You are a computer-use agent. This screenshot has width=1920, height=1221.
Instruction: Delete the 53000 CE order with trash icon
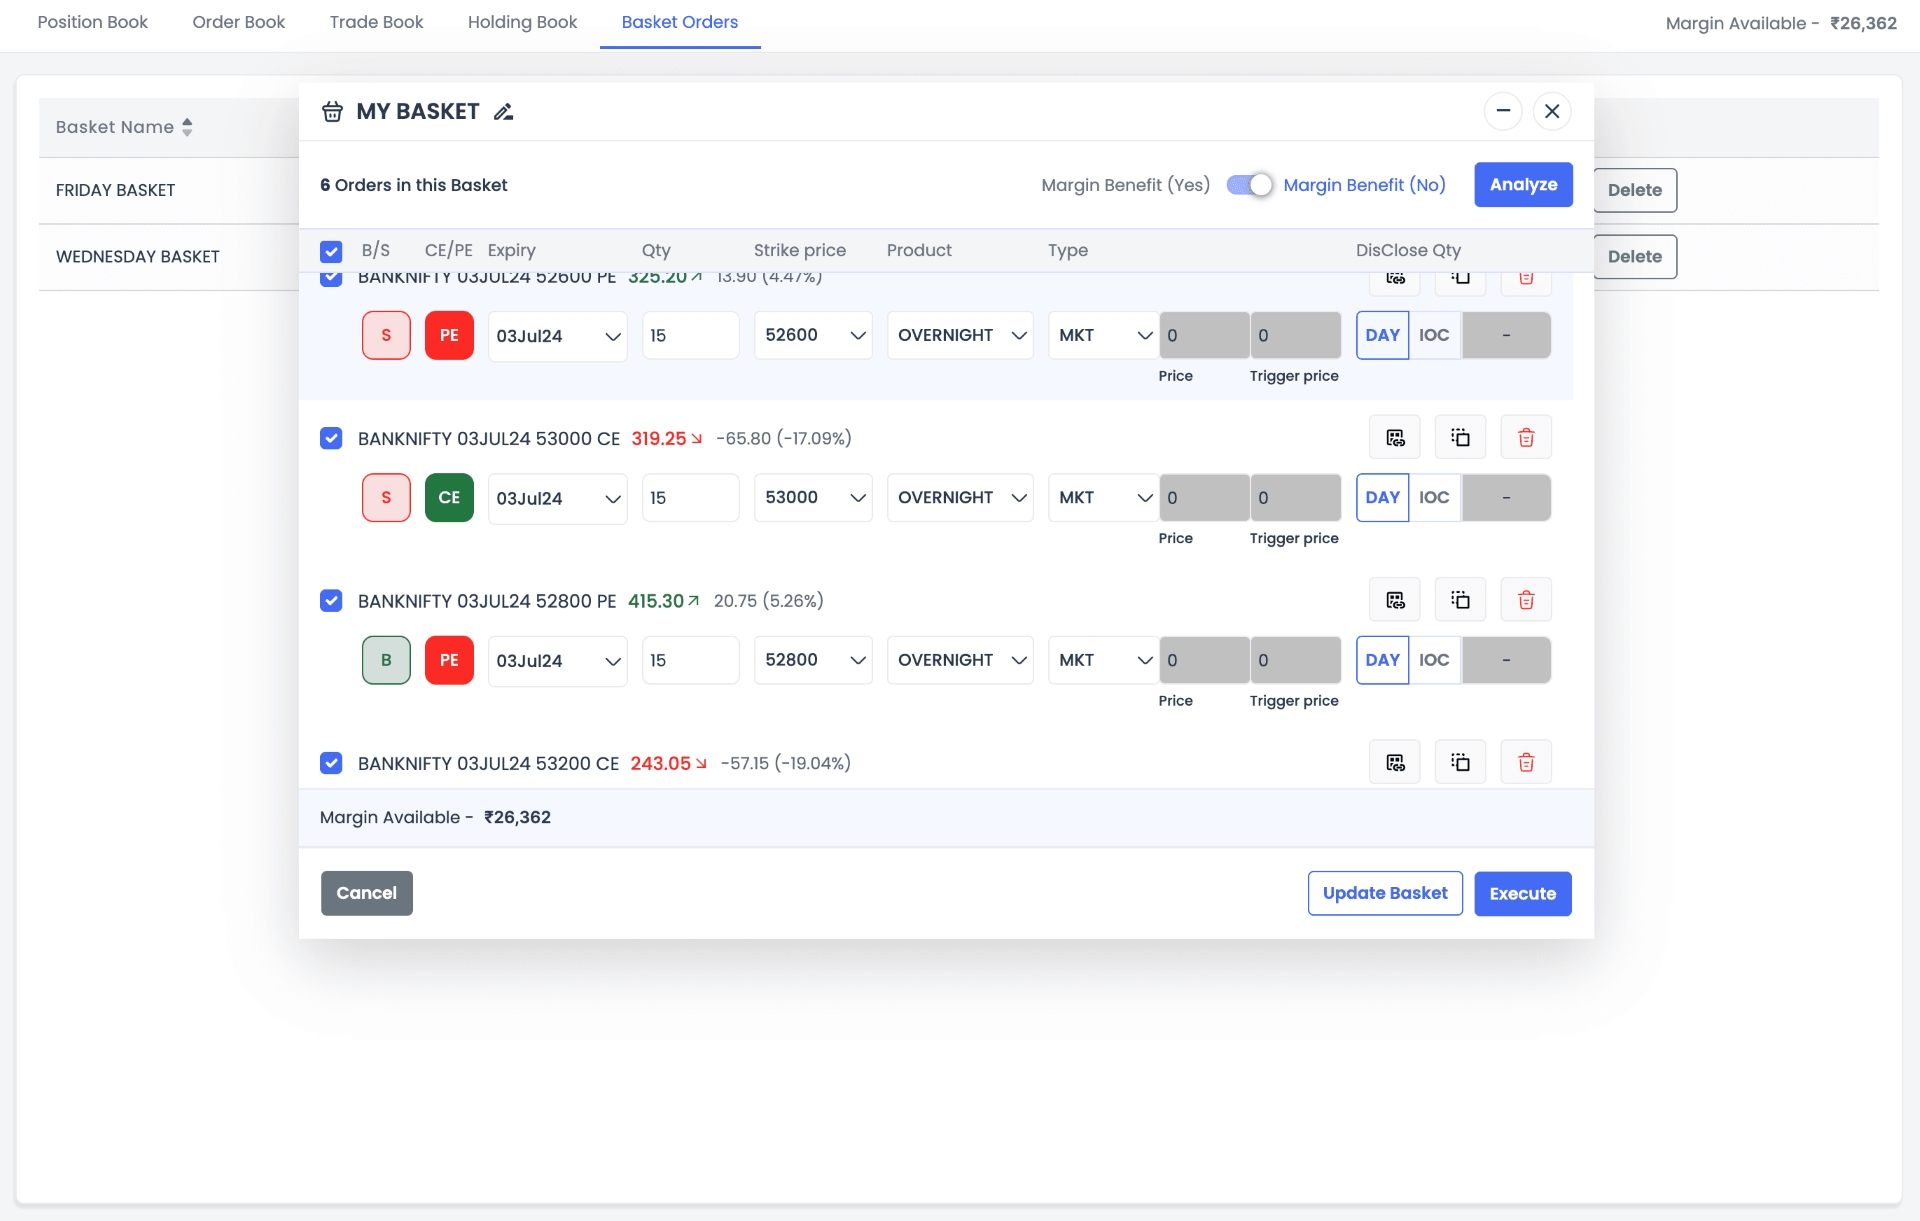pyautogui.click(x=1526, y=438)
